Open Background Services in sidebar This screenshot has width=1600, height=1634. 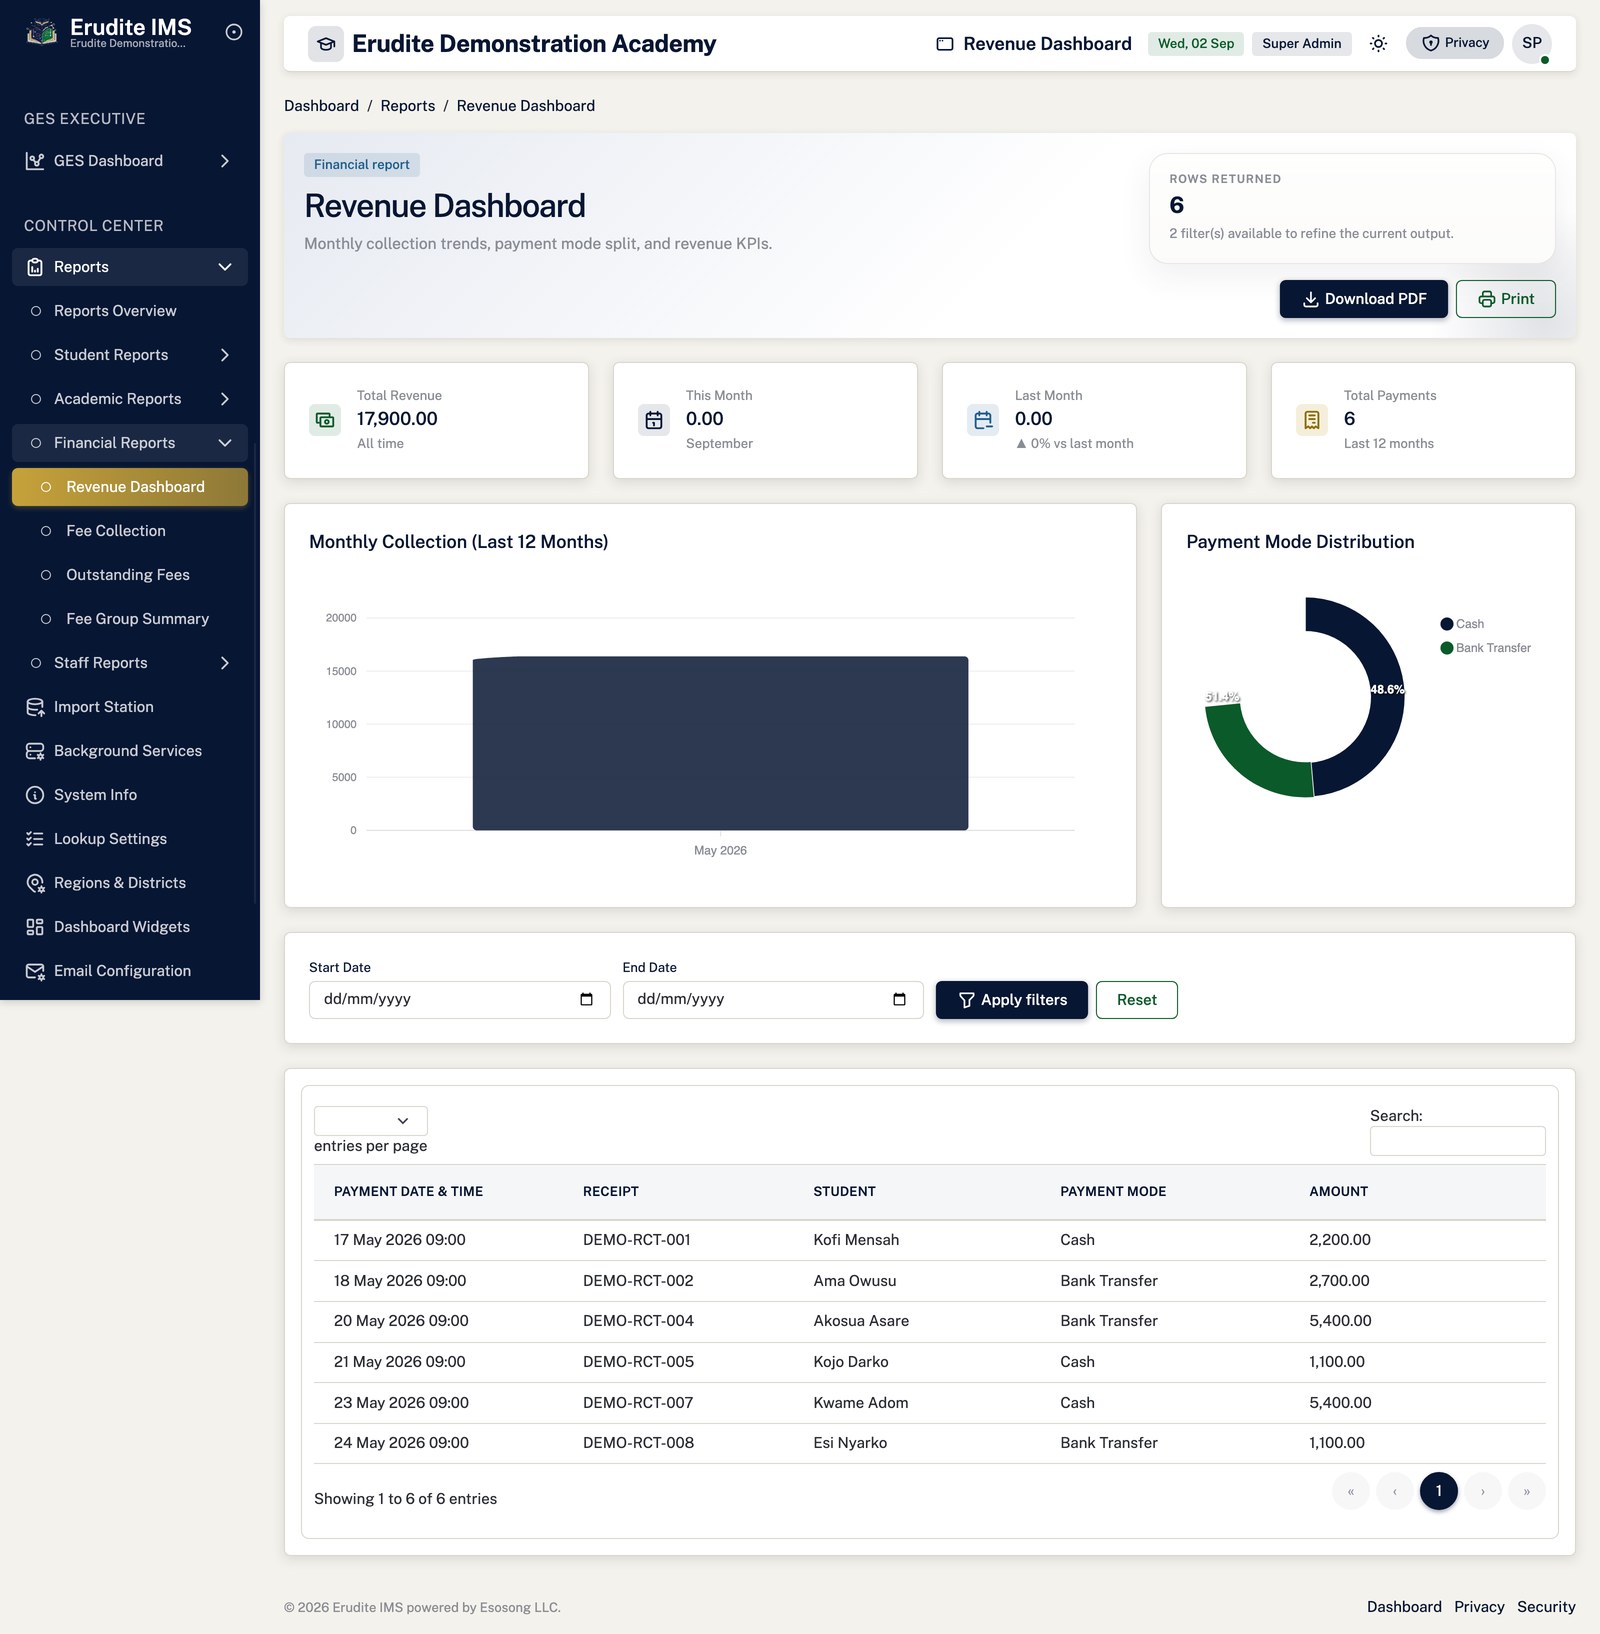tap(130, 751)
